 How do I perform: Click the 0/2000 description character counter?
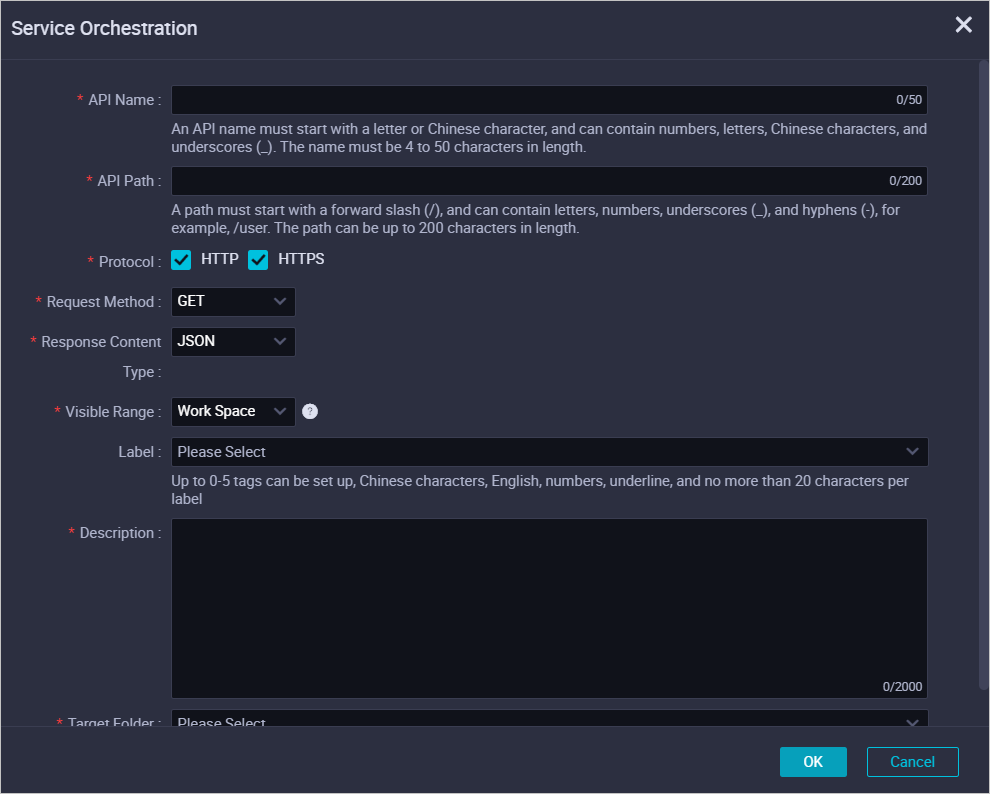point(902,687)
